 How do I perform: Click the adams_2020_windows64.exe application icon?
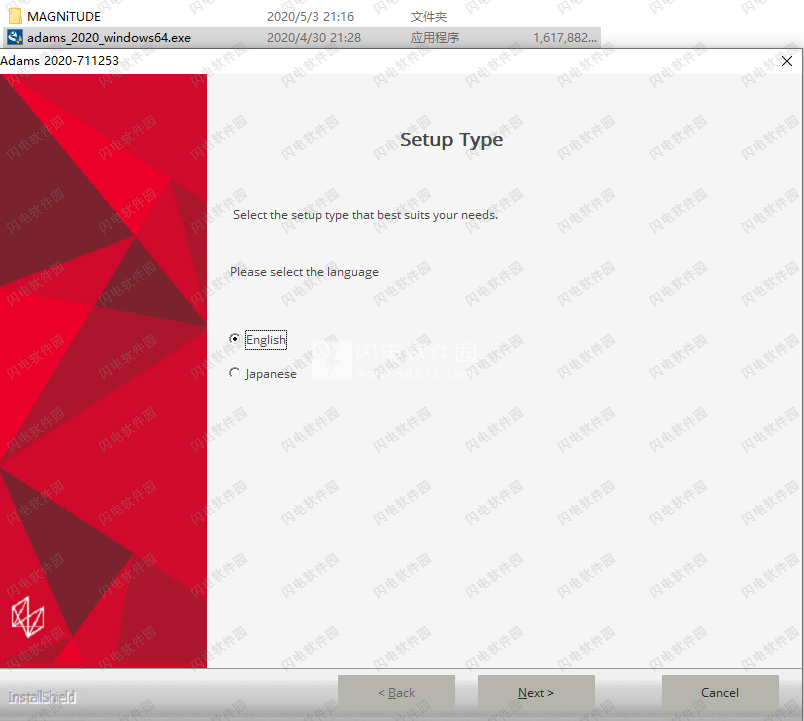(15, 37)
